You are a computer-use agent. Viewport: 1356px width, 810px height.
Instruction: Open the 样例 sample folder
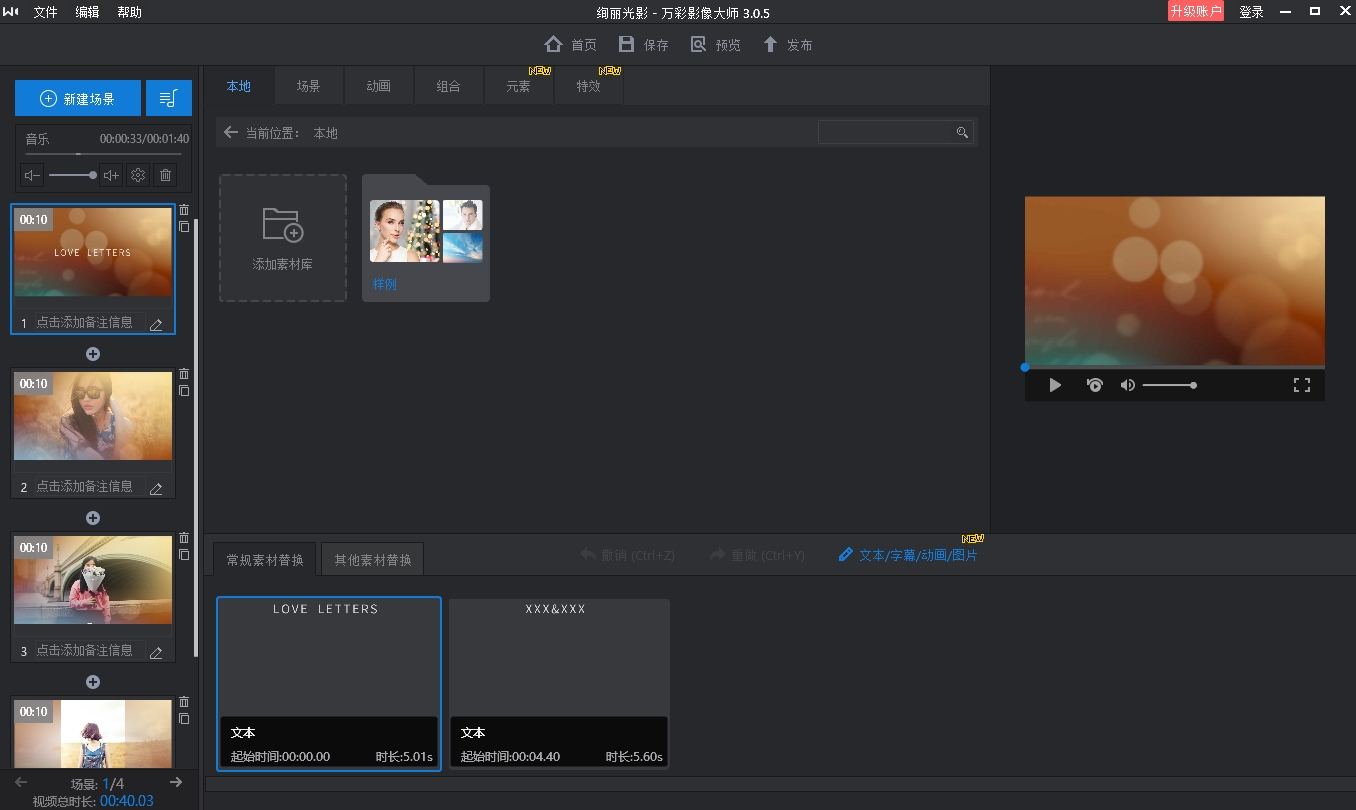426,238
